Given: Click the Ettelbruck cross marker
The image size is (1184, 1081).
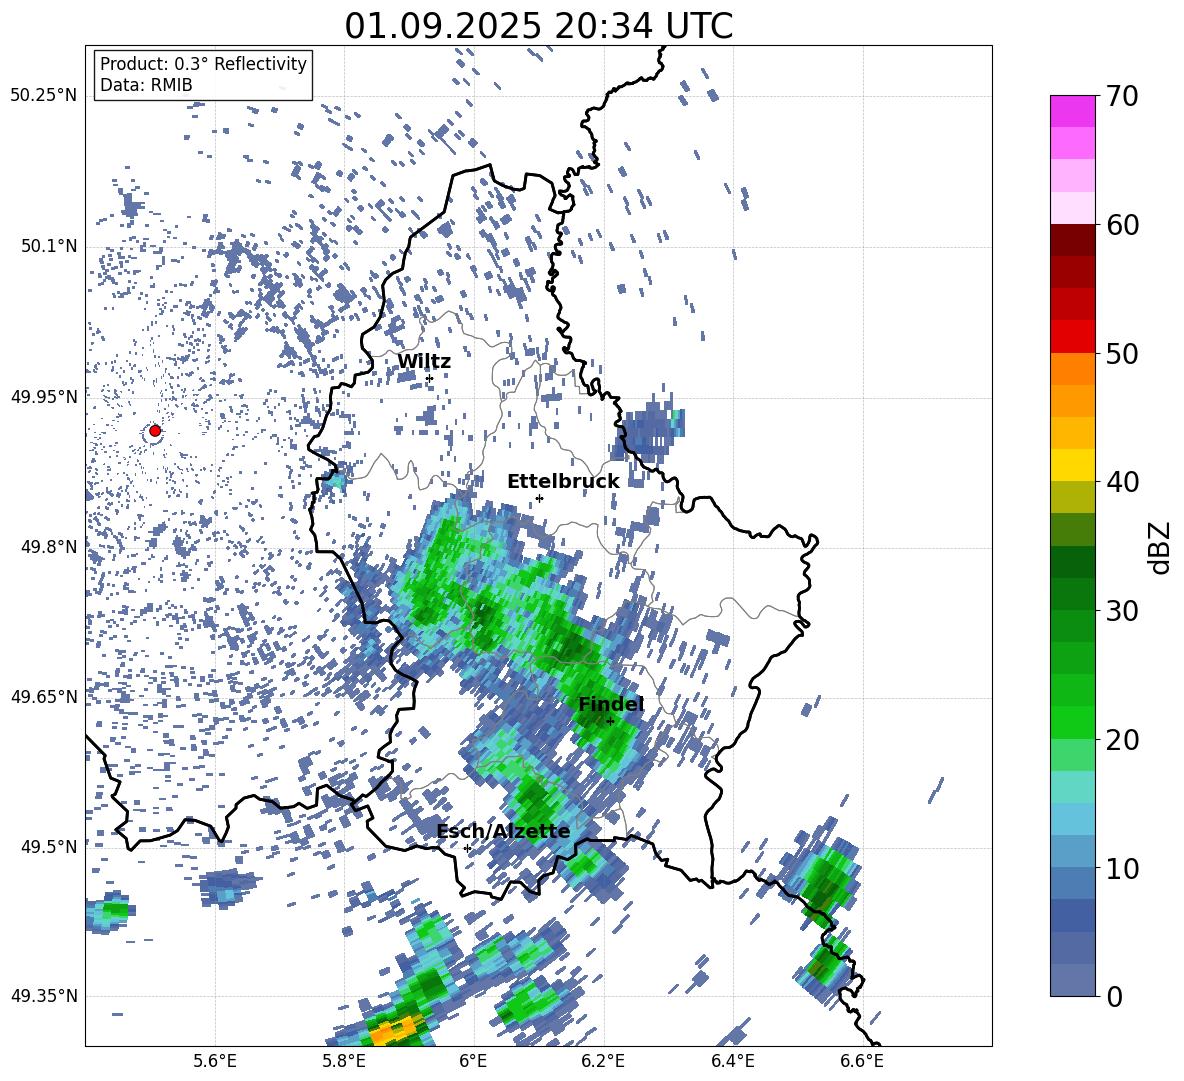Looking at the screenshot, I should coord(539,498).
